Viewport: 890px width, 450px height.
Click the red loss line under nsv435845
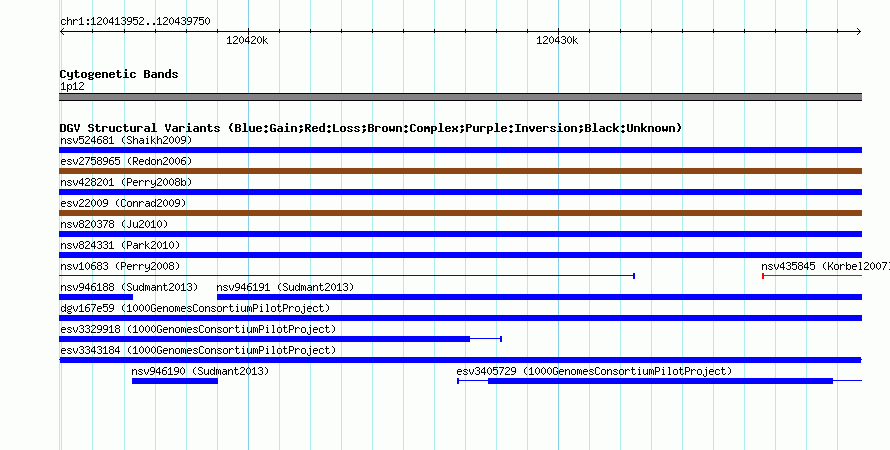click(812, 276)
